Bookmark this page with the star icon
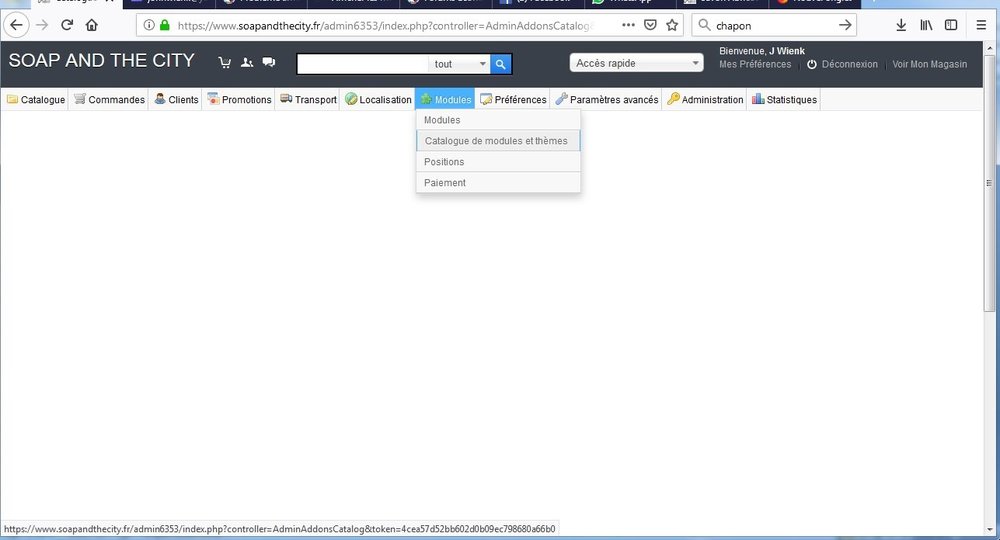1000x540 pixels. [x=672, y=26]
